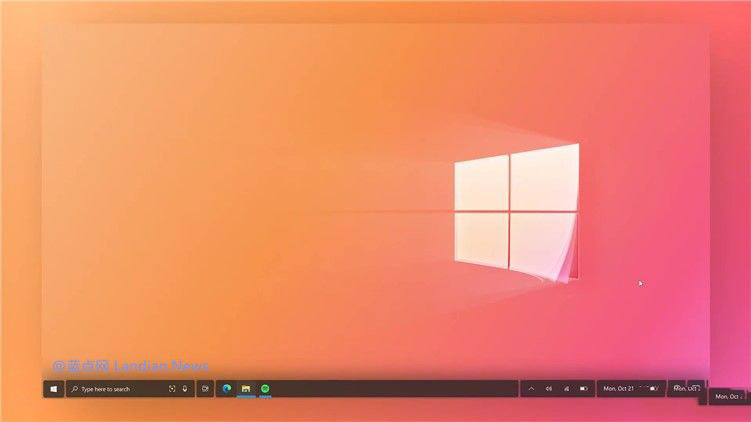This screenshot has height=422, width=751.
Task: Start a visual search with the camera-frame icon
Action: point(172,389)
